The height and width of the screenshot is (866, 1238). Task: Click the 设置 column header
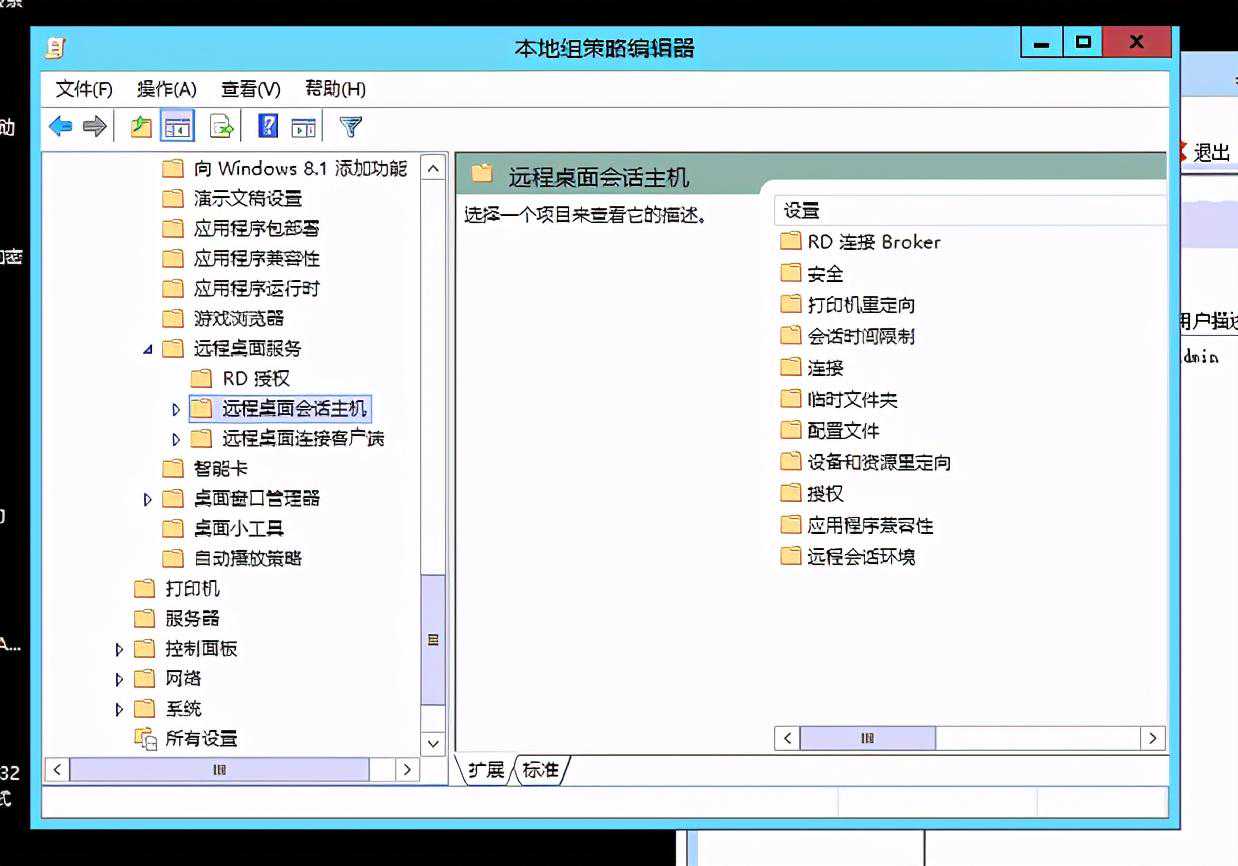pos(802,210)
